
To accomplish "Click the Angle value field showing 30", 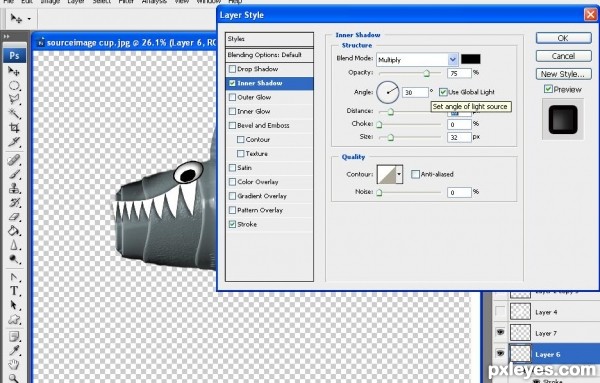I will pos(415,93).
